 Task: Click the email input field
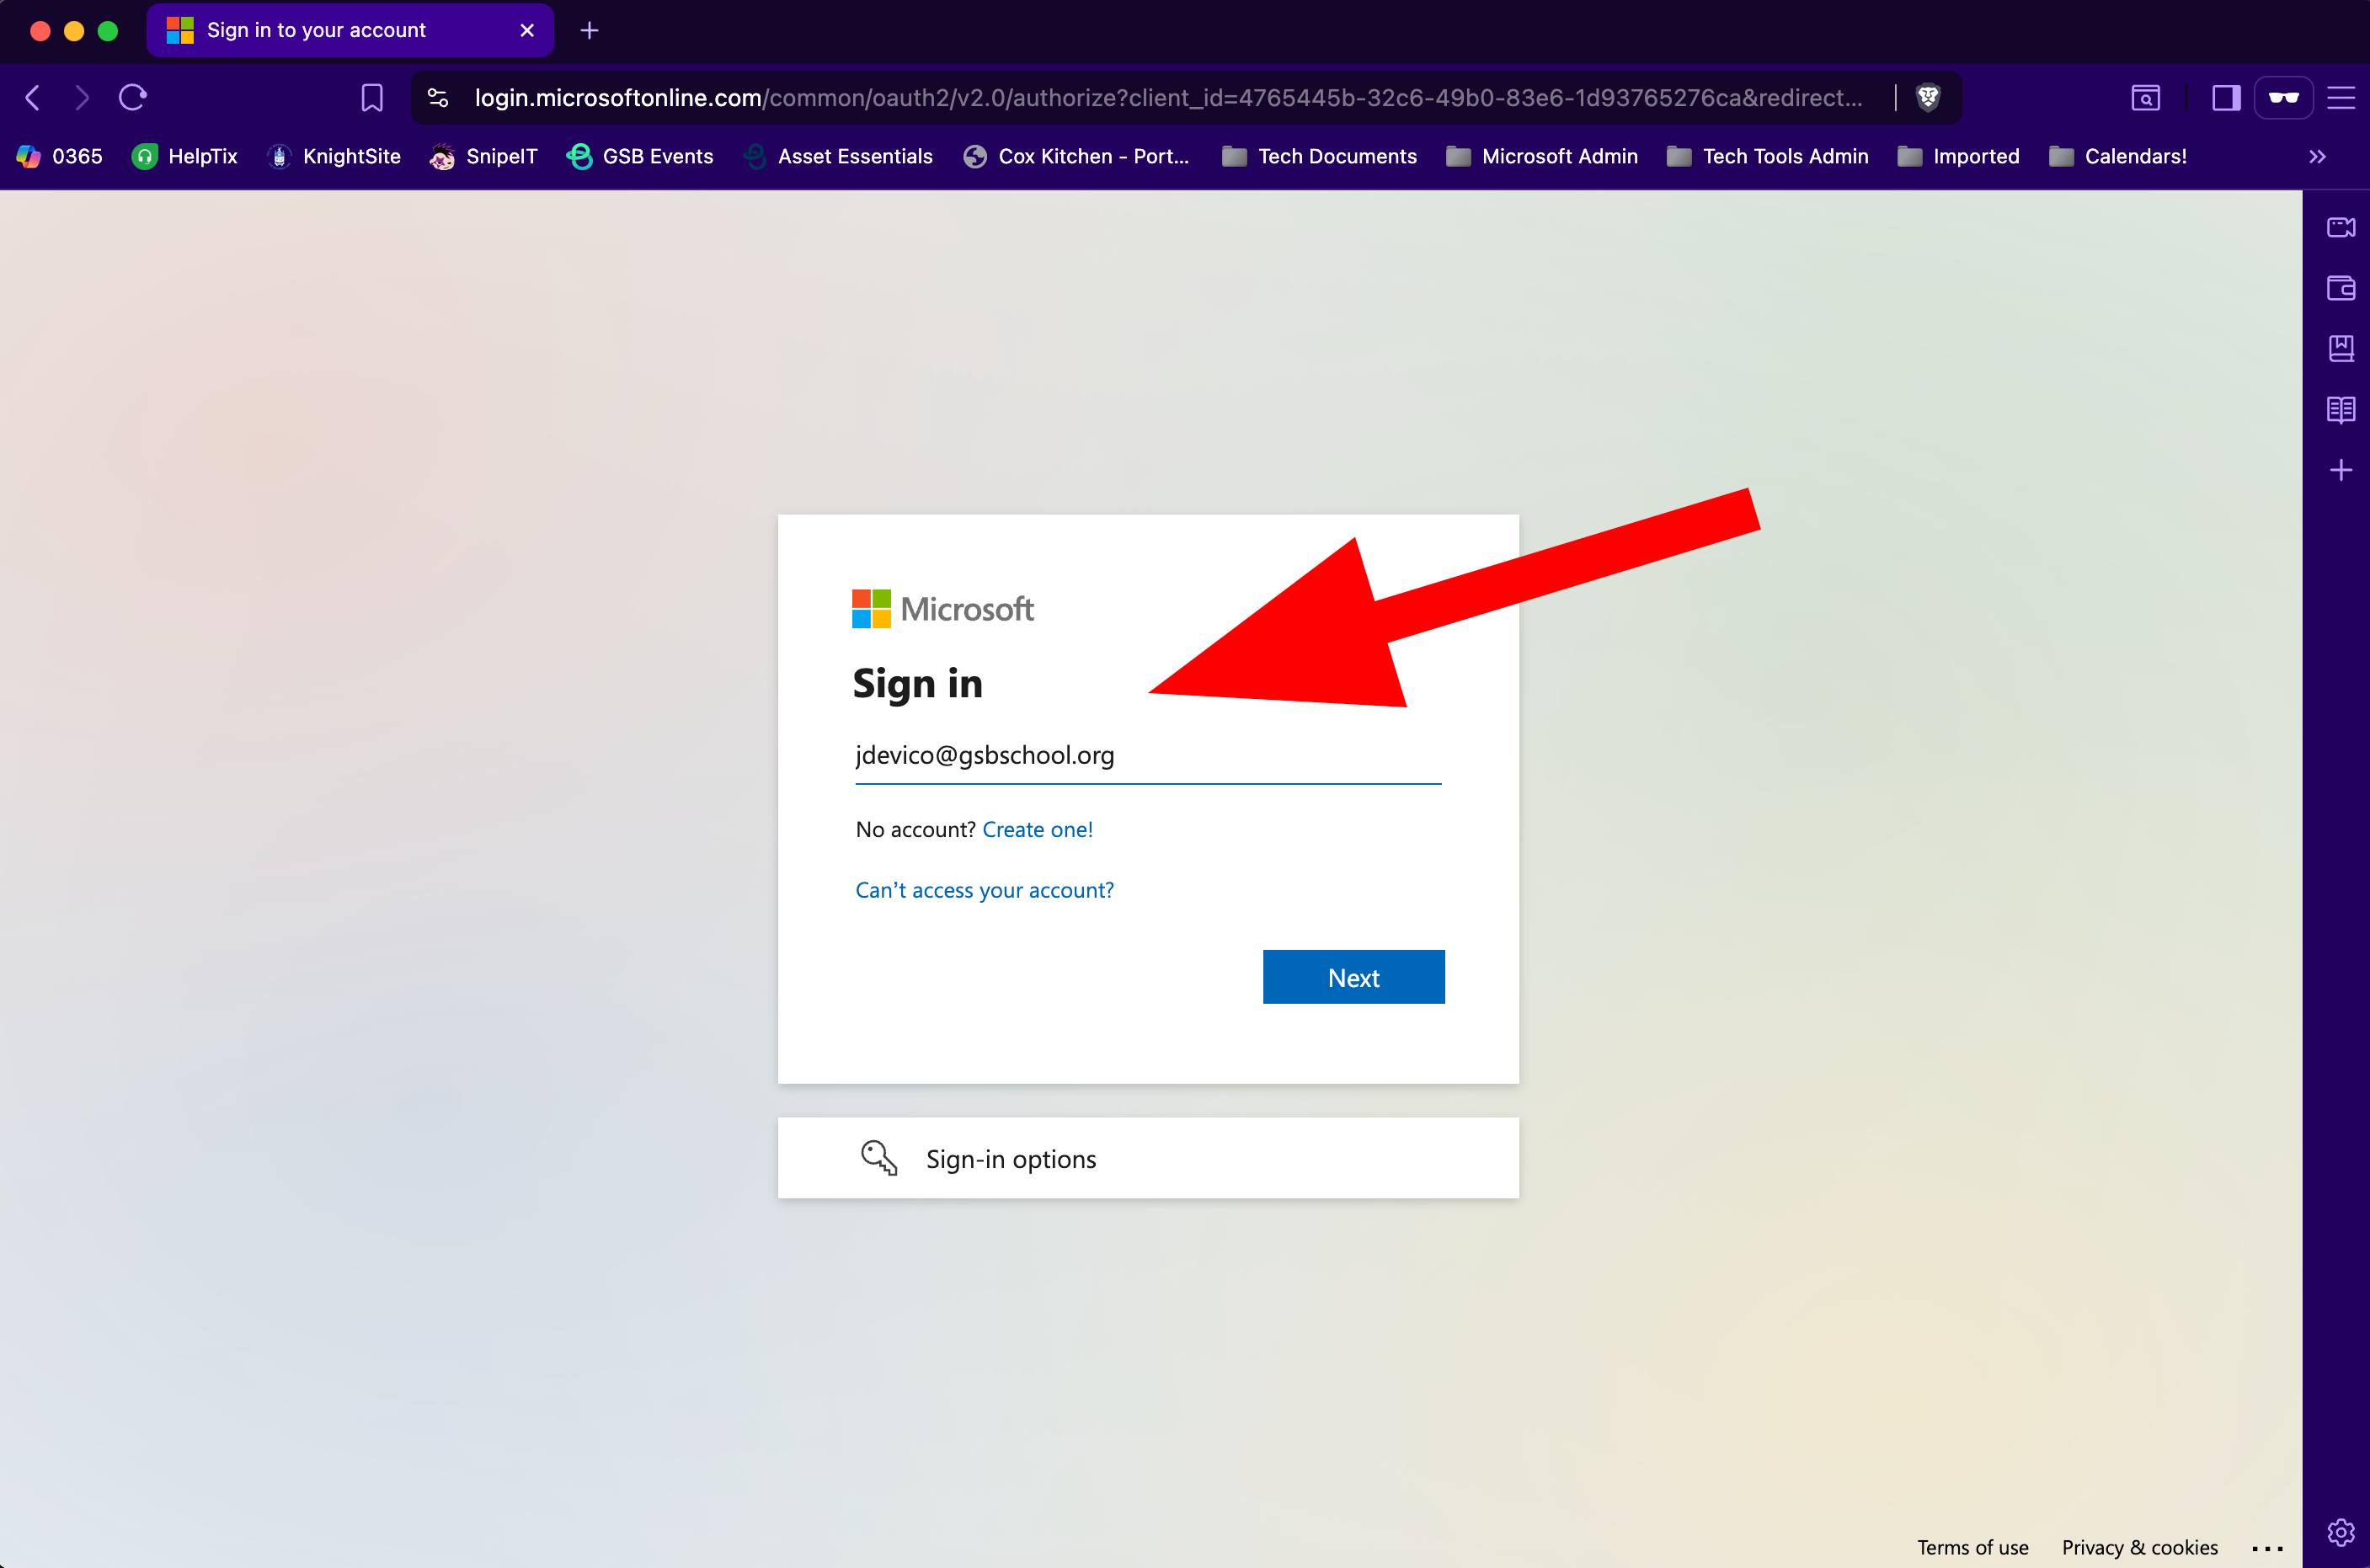coord(1147,755)
